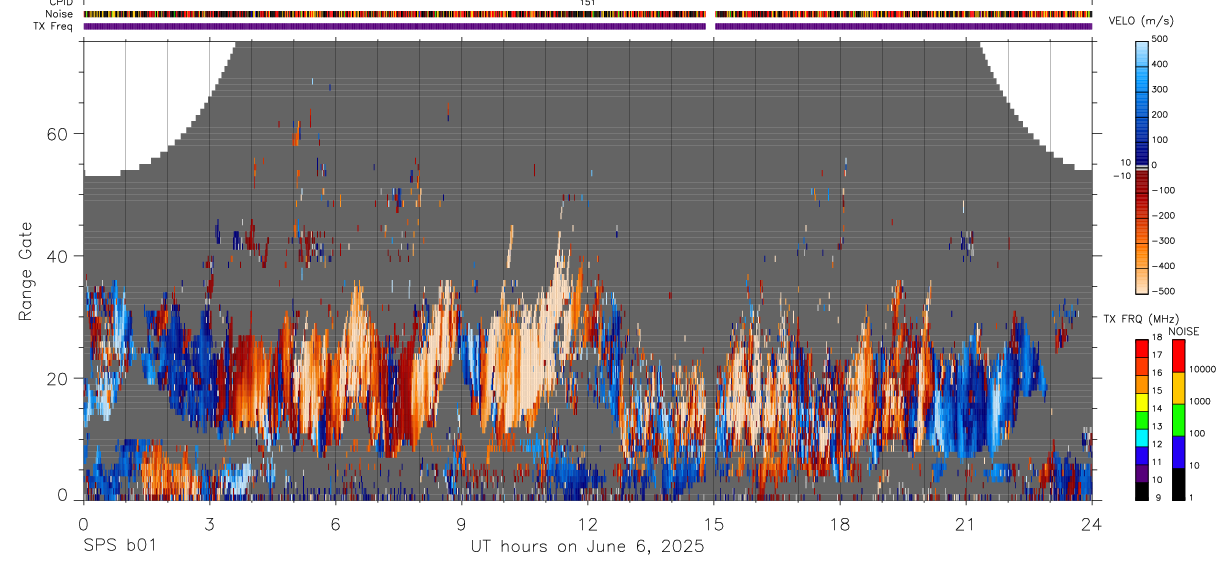Click the 10000 noise legend label
The width and height of the screenshot is (1228, 567).
click(1204, 369)
